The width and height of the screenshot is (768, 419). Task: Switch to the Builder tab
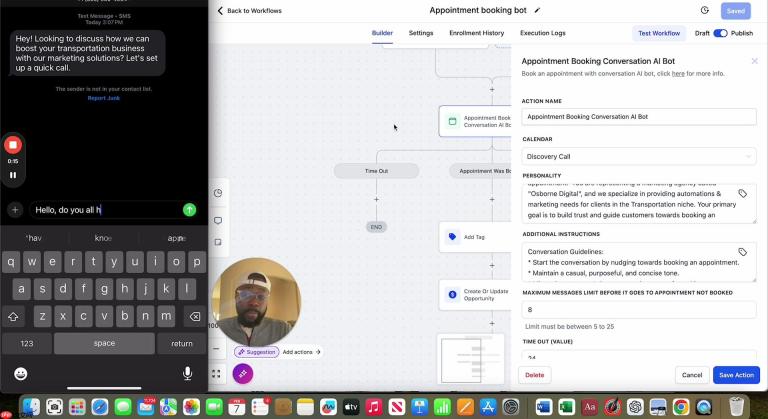pyautogui.click(x=382, y=33)
